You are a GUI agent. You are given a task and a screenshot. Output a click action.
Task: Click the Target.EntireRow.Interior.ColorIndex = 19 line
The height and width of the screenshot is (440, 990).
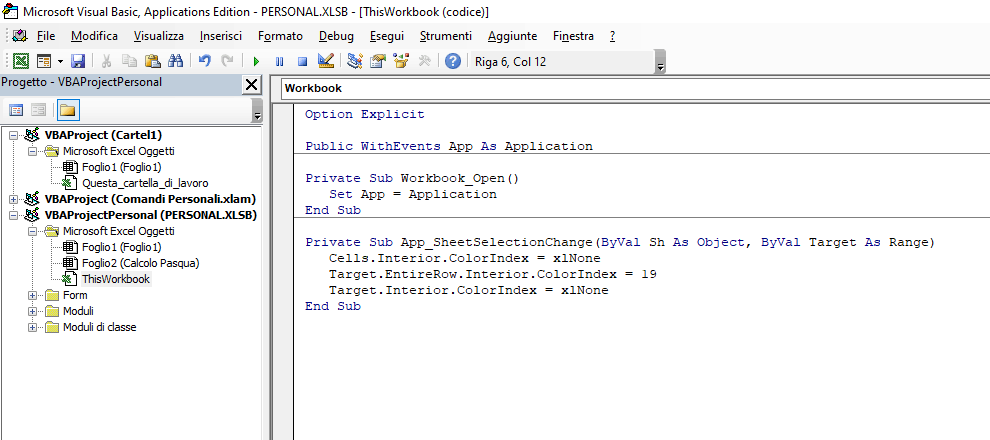[492, 275]
